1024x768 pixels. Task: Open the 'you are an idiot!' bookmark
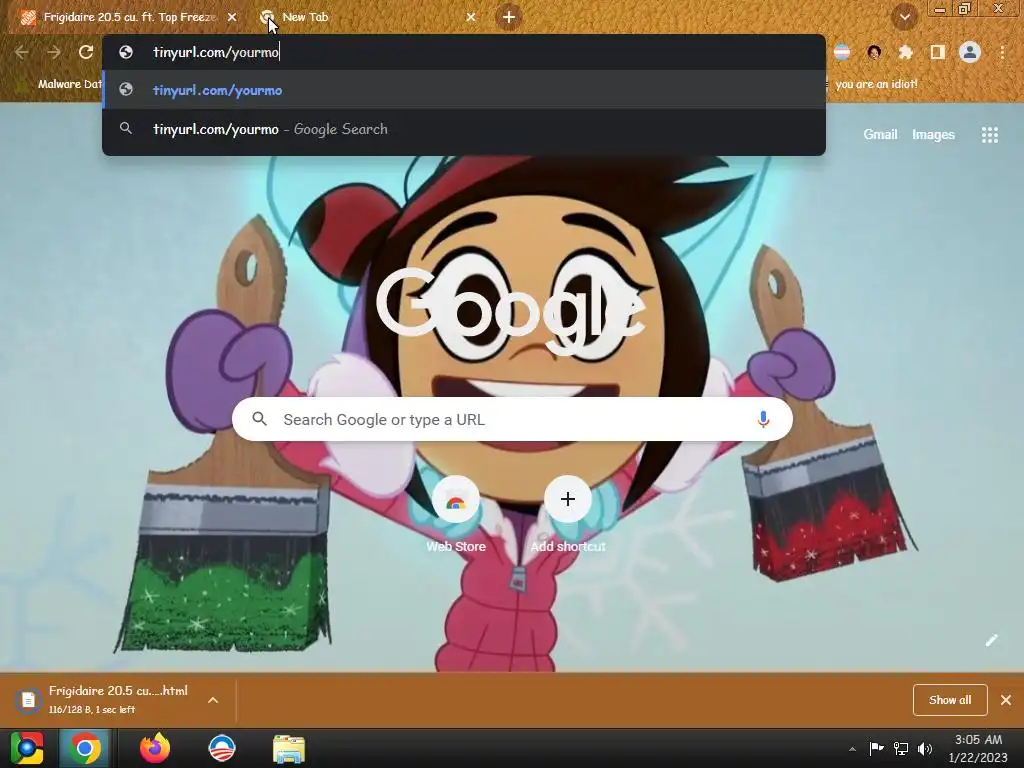[x=876, y=84]
